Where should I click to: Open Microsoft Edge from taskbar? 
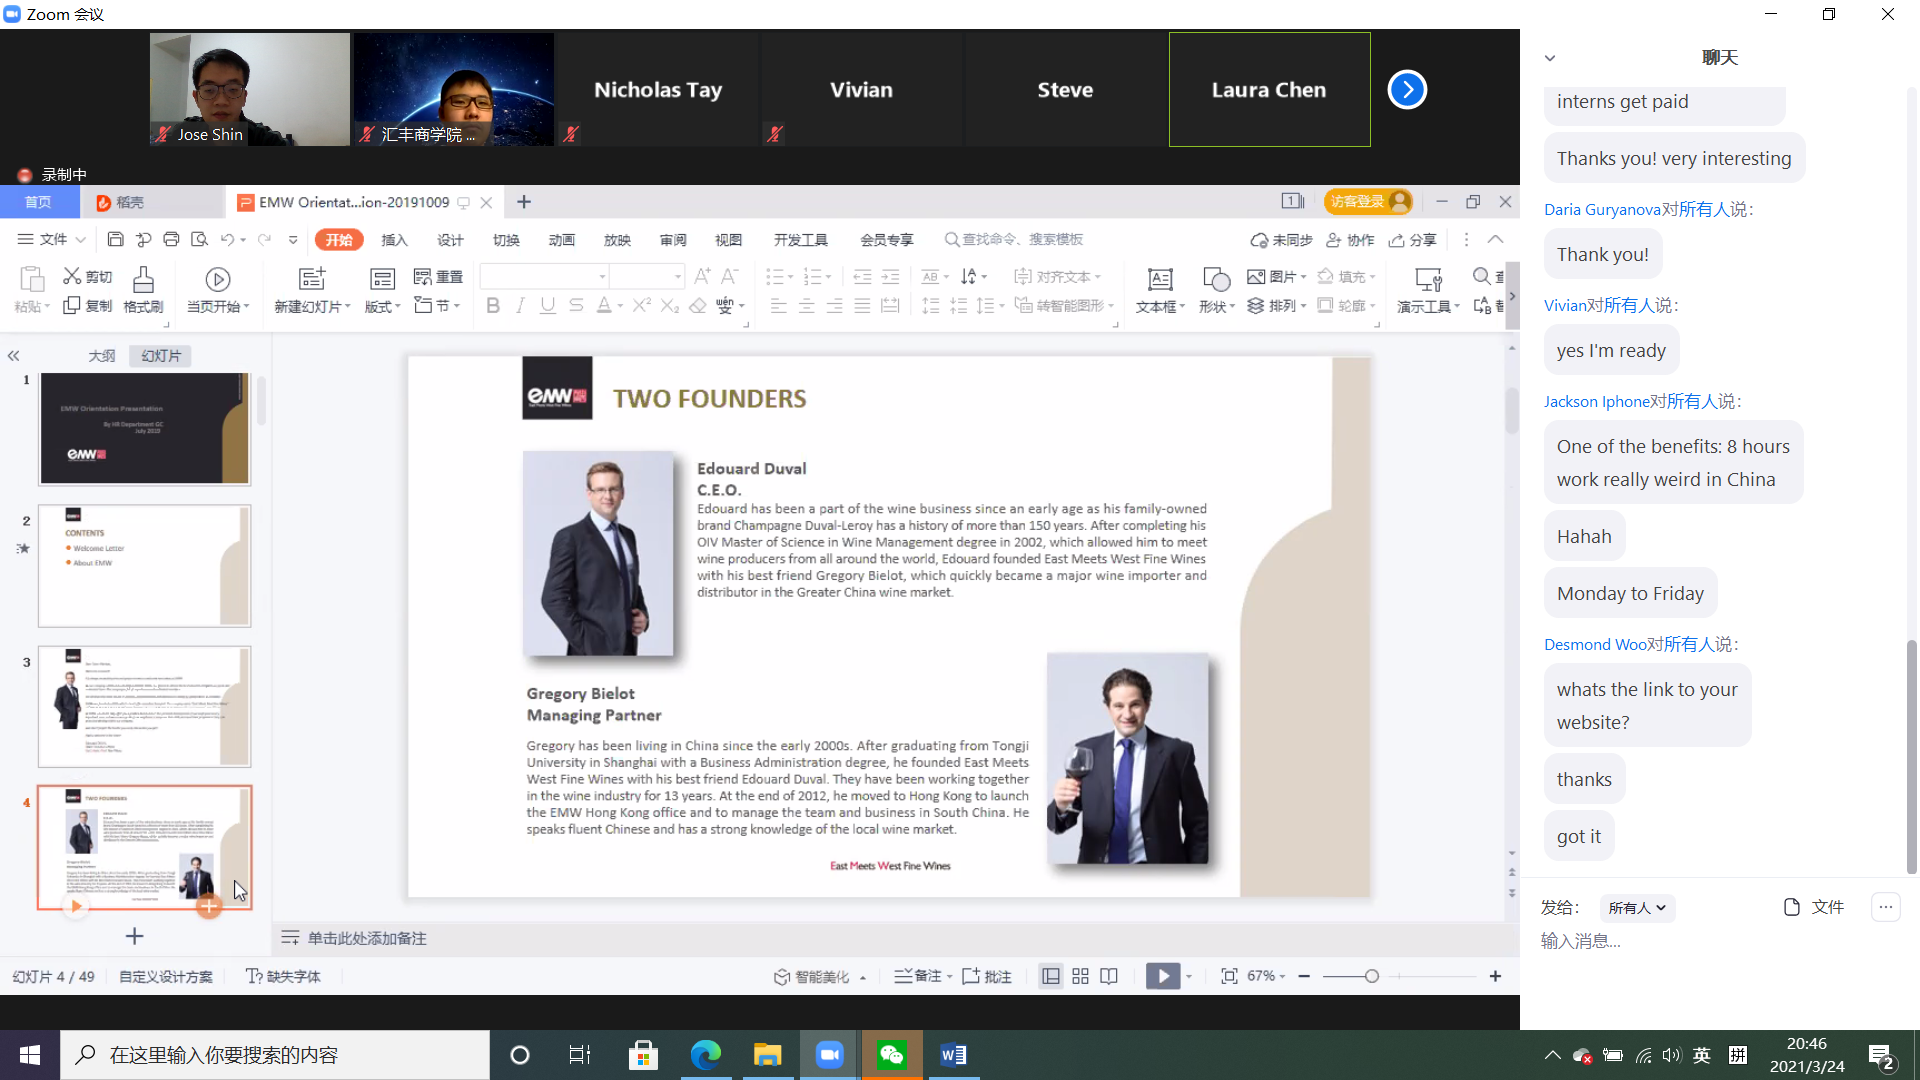point(706,1055)
